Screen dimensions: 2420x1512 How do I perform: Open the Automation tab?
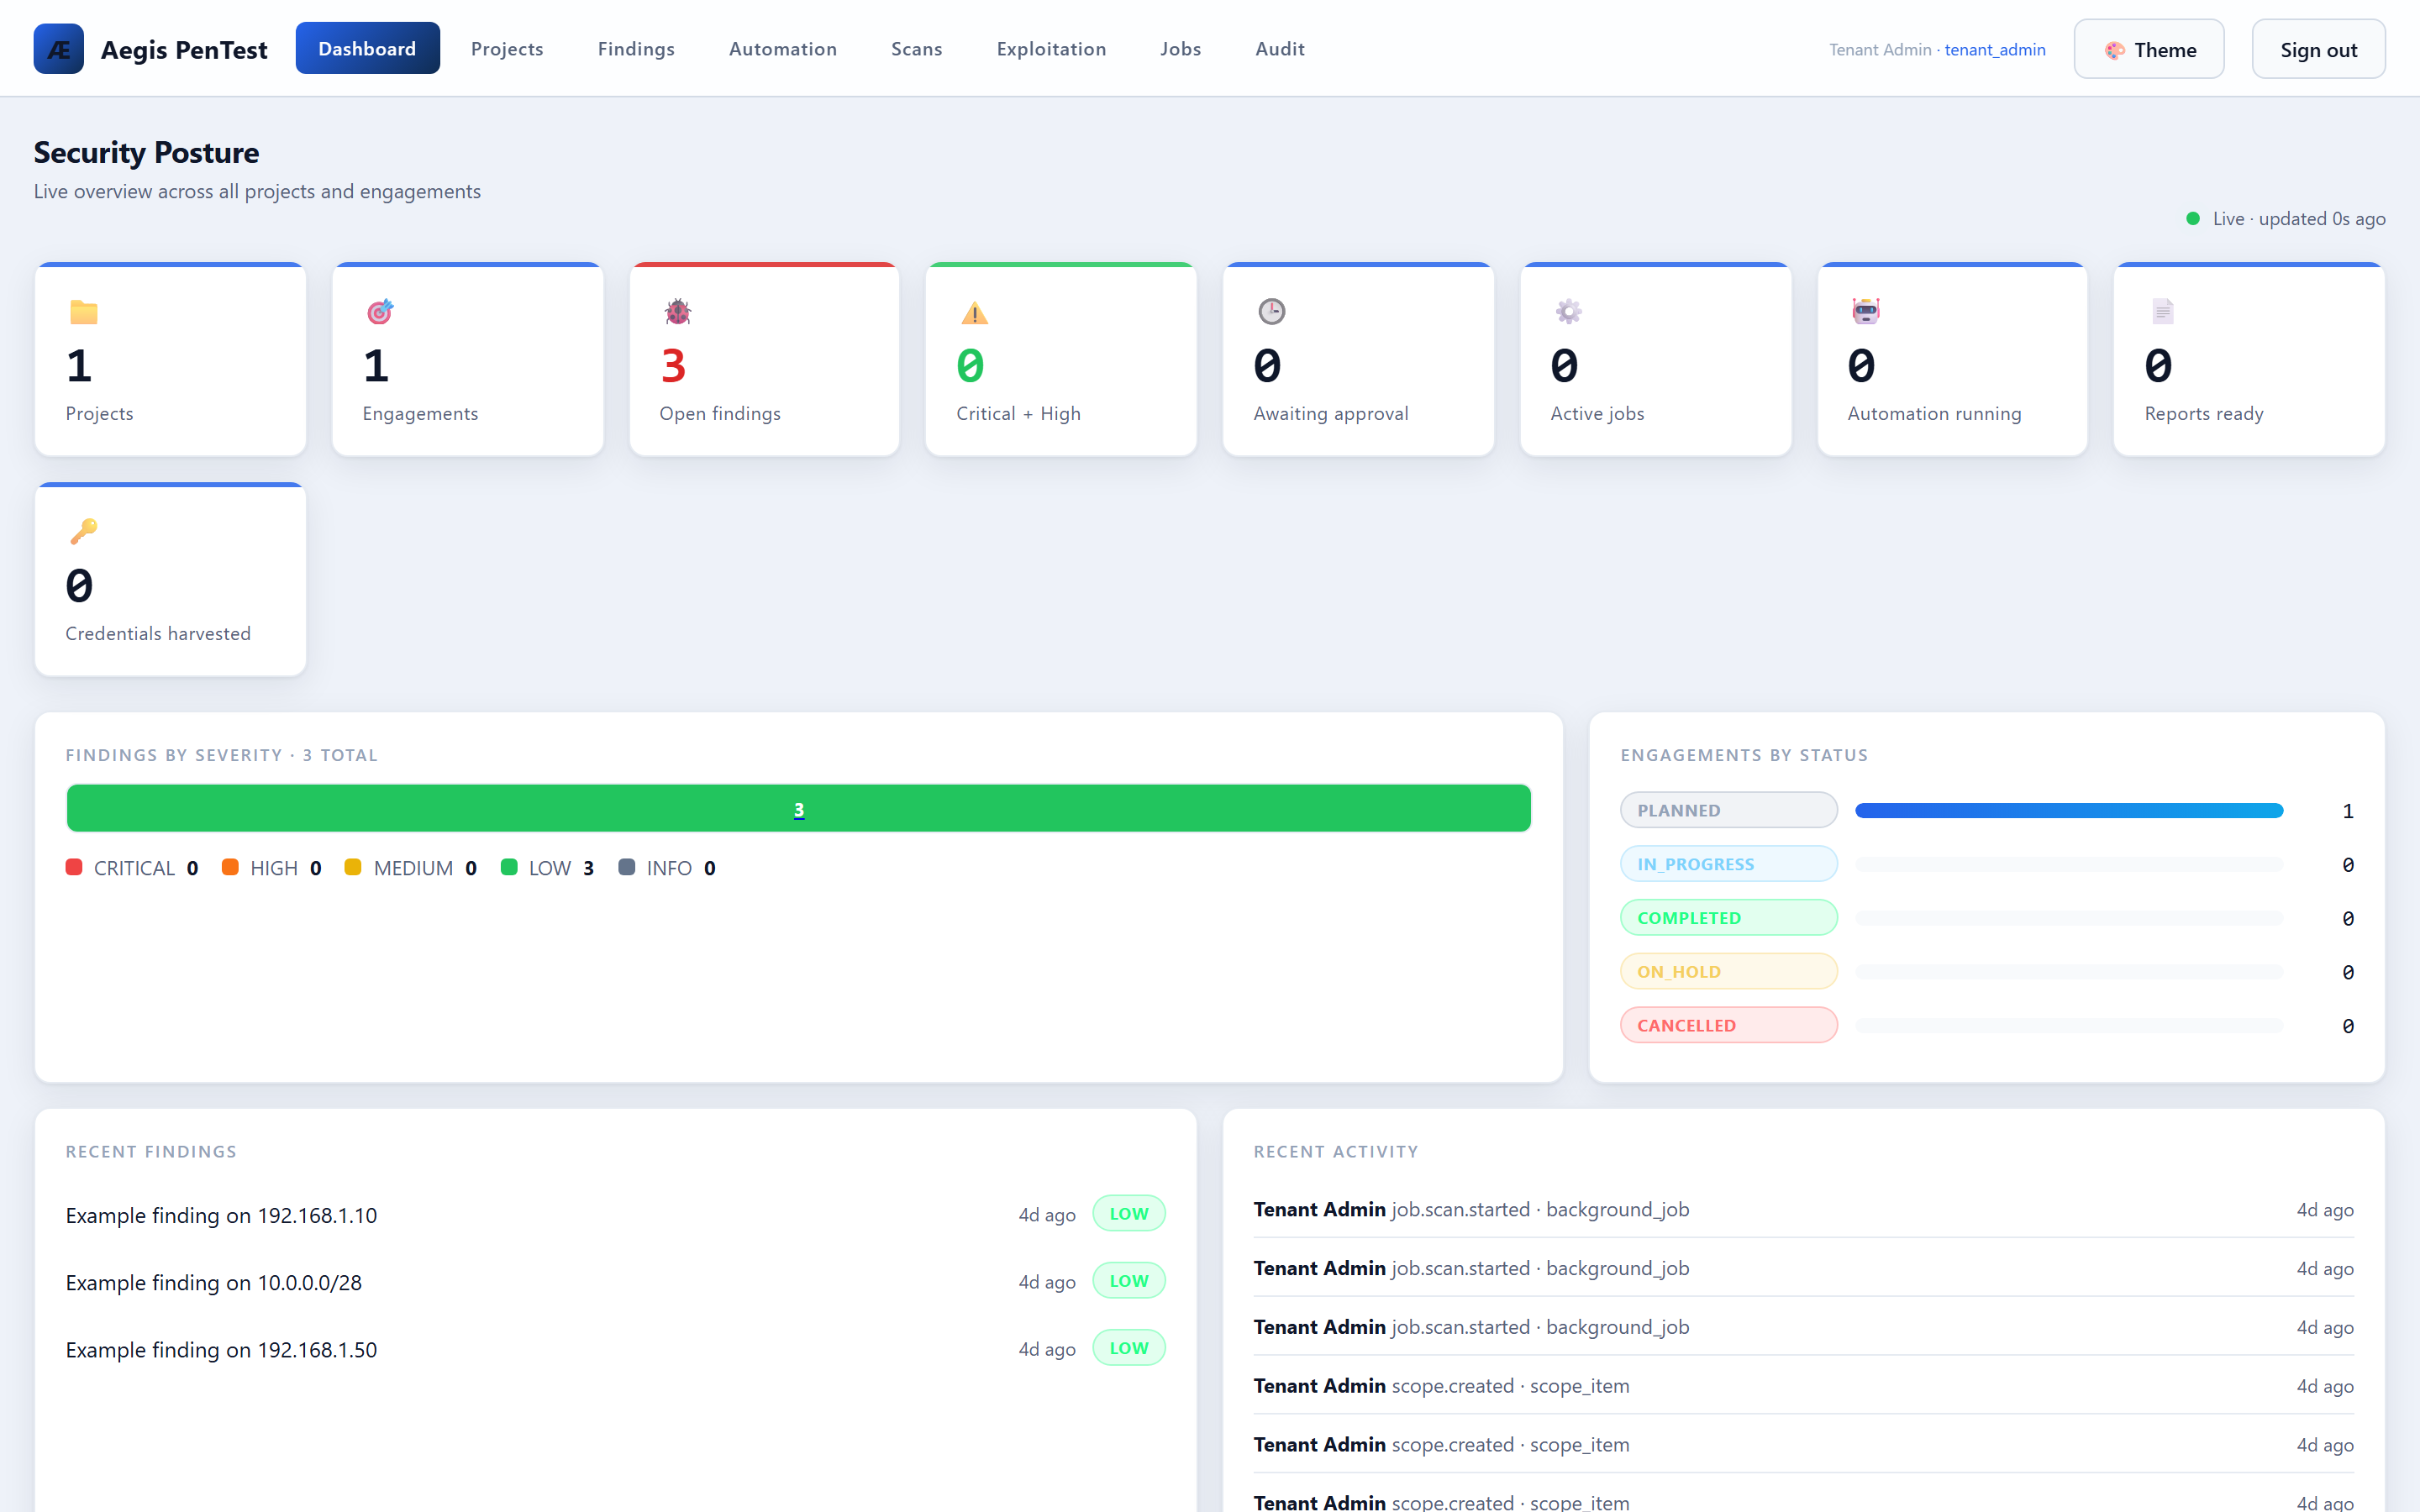[783, 49]
